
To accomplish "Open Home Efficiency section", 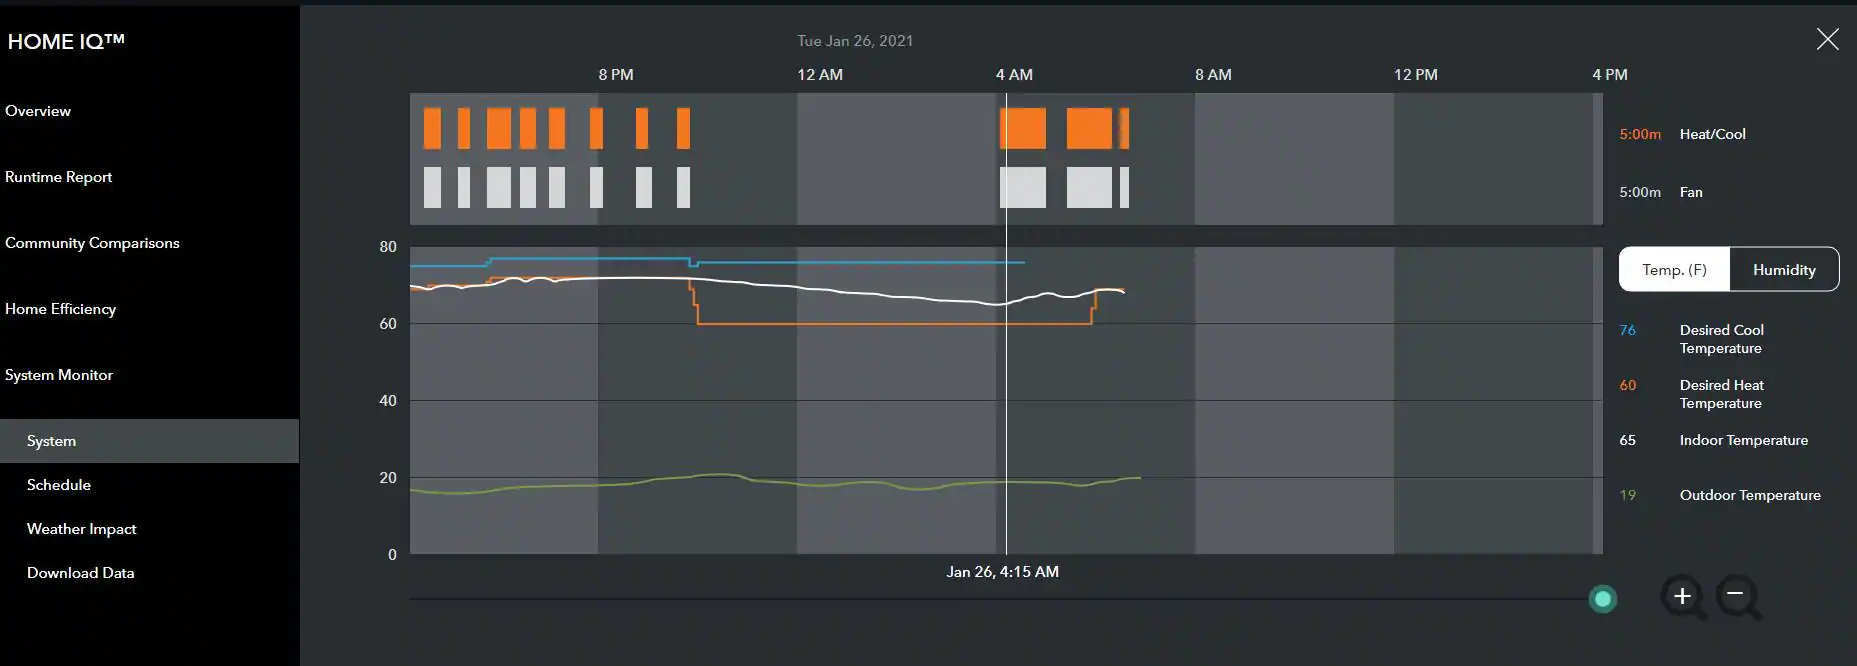I will point(61,309).
